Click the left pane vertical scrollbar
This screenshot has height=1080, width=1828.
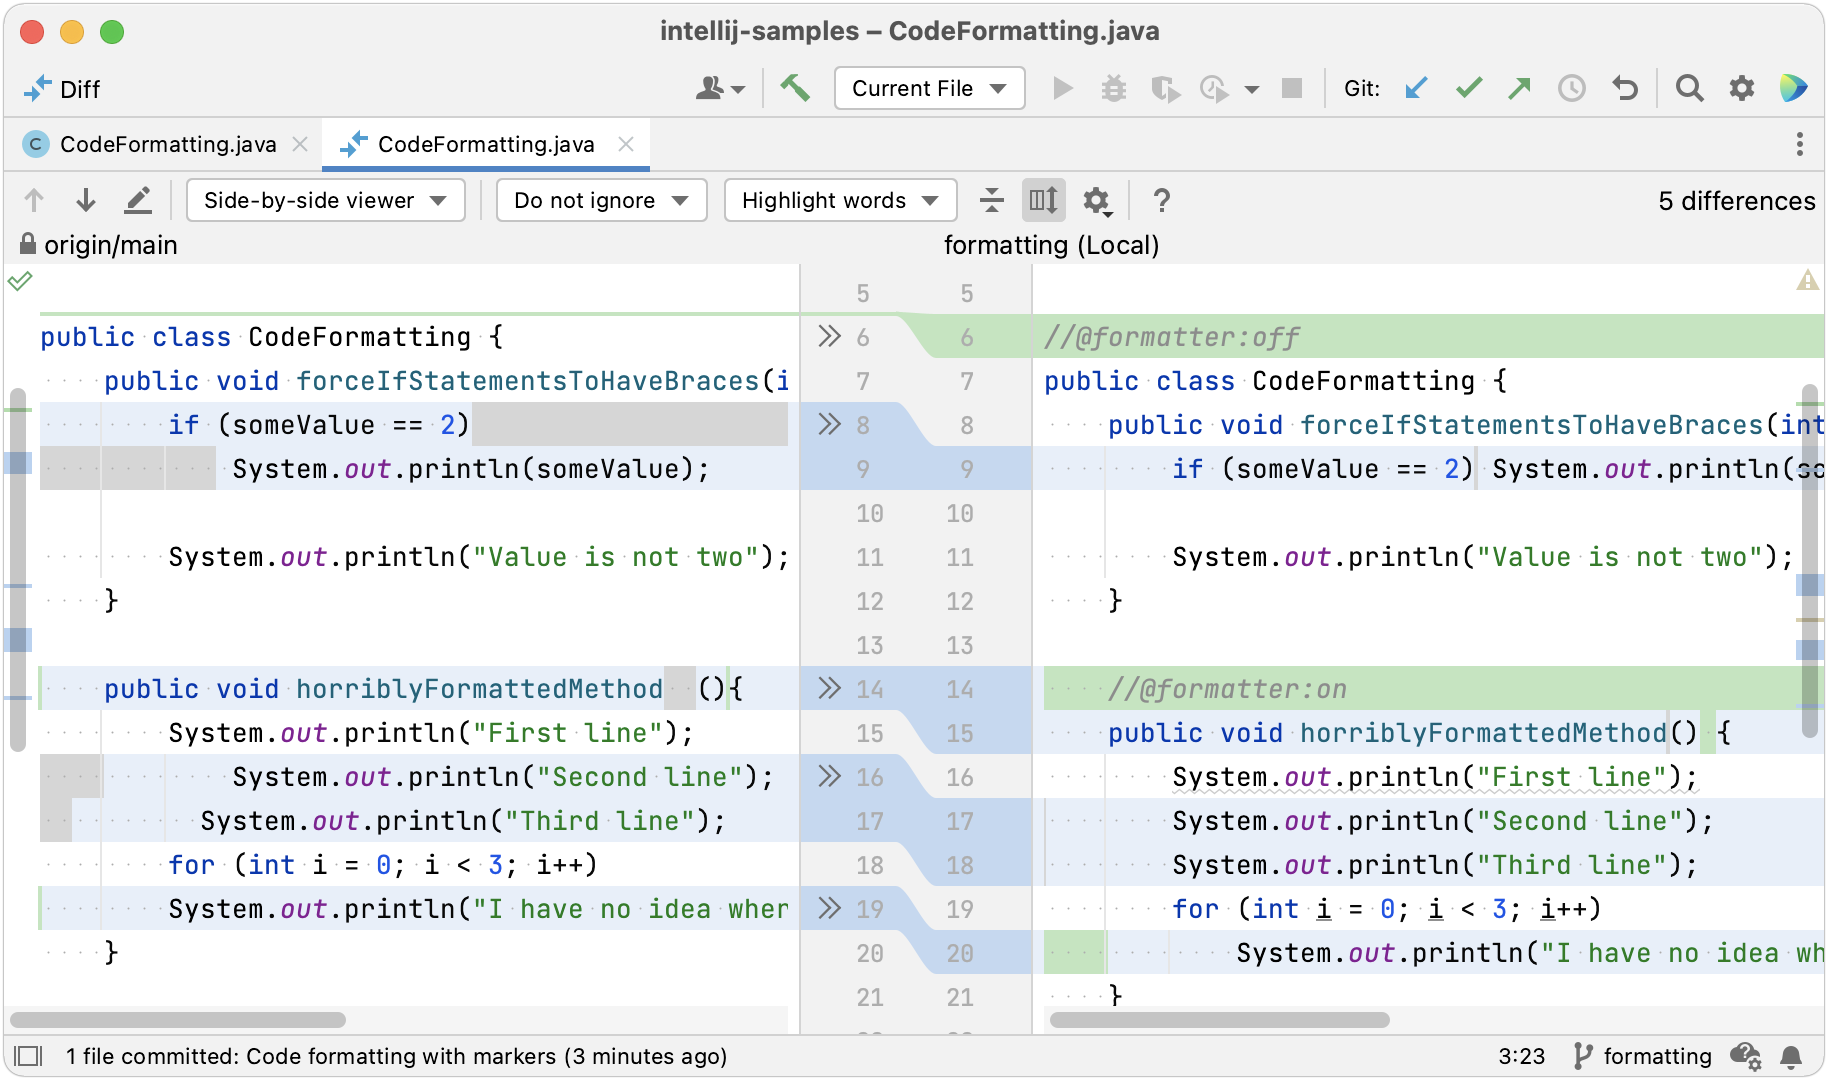click(x=17, y=570)
